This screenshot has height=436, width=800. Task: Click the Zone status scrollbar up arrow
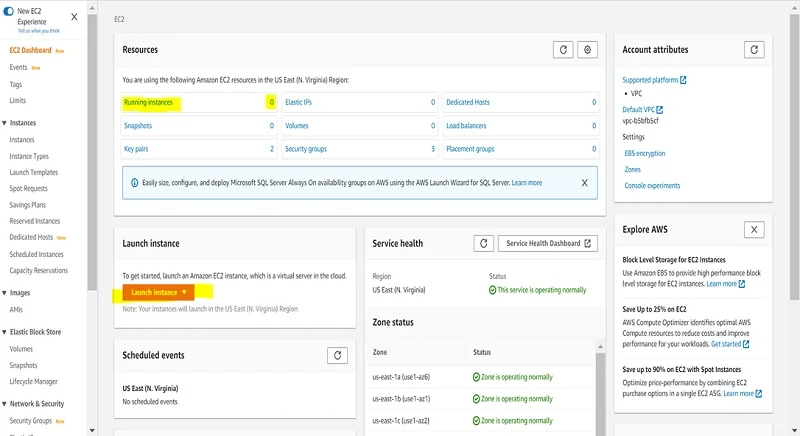(601, 347)
